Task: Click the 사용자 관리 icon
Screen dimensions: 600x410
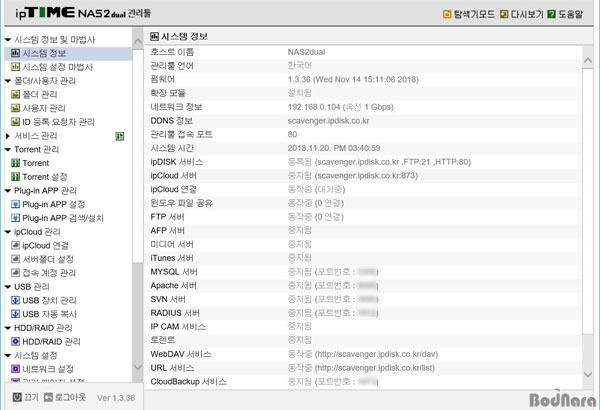Action: pyautogui.click(x=15, y=108)
